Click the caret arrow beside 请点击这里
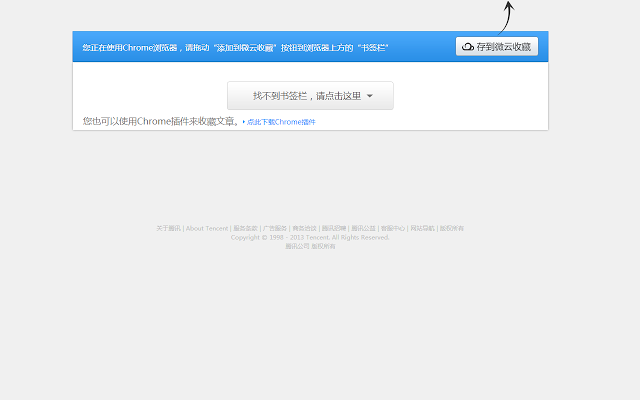This screenshot has height=400, width=640. coord(370,97)
